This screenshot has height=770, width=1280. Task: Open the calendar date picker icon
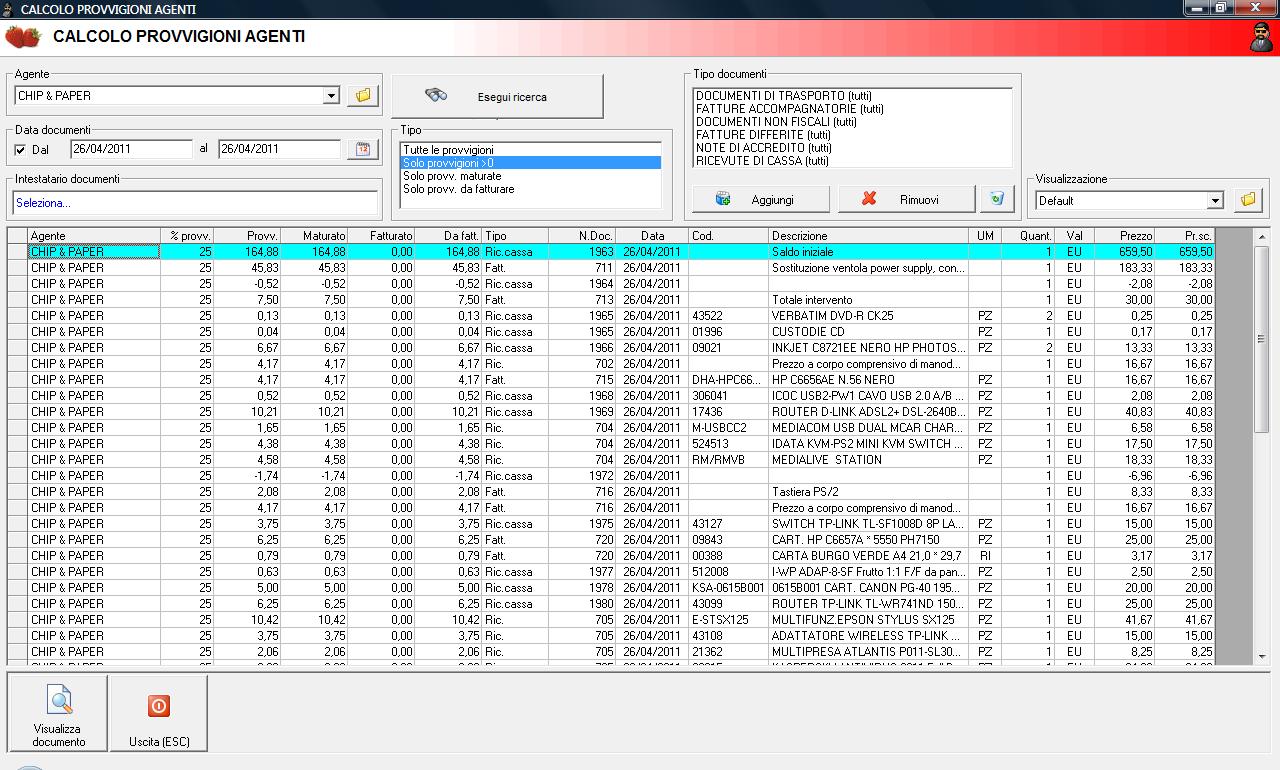[363, 149]
